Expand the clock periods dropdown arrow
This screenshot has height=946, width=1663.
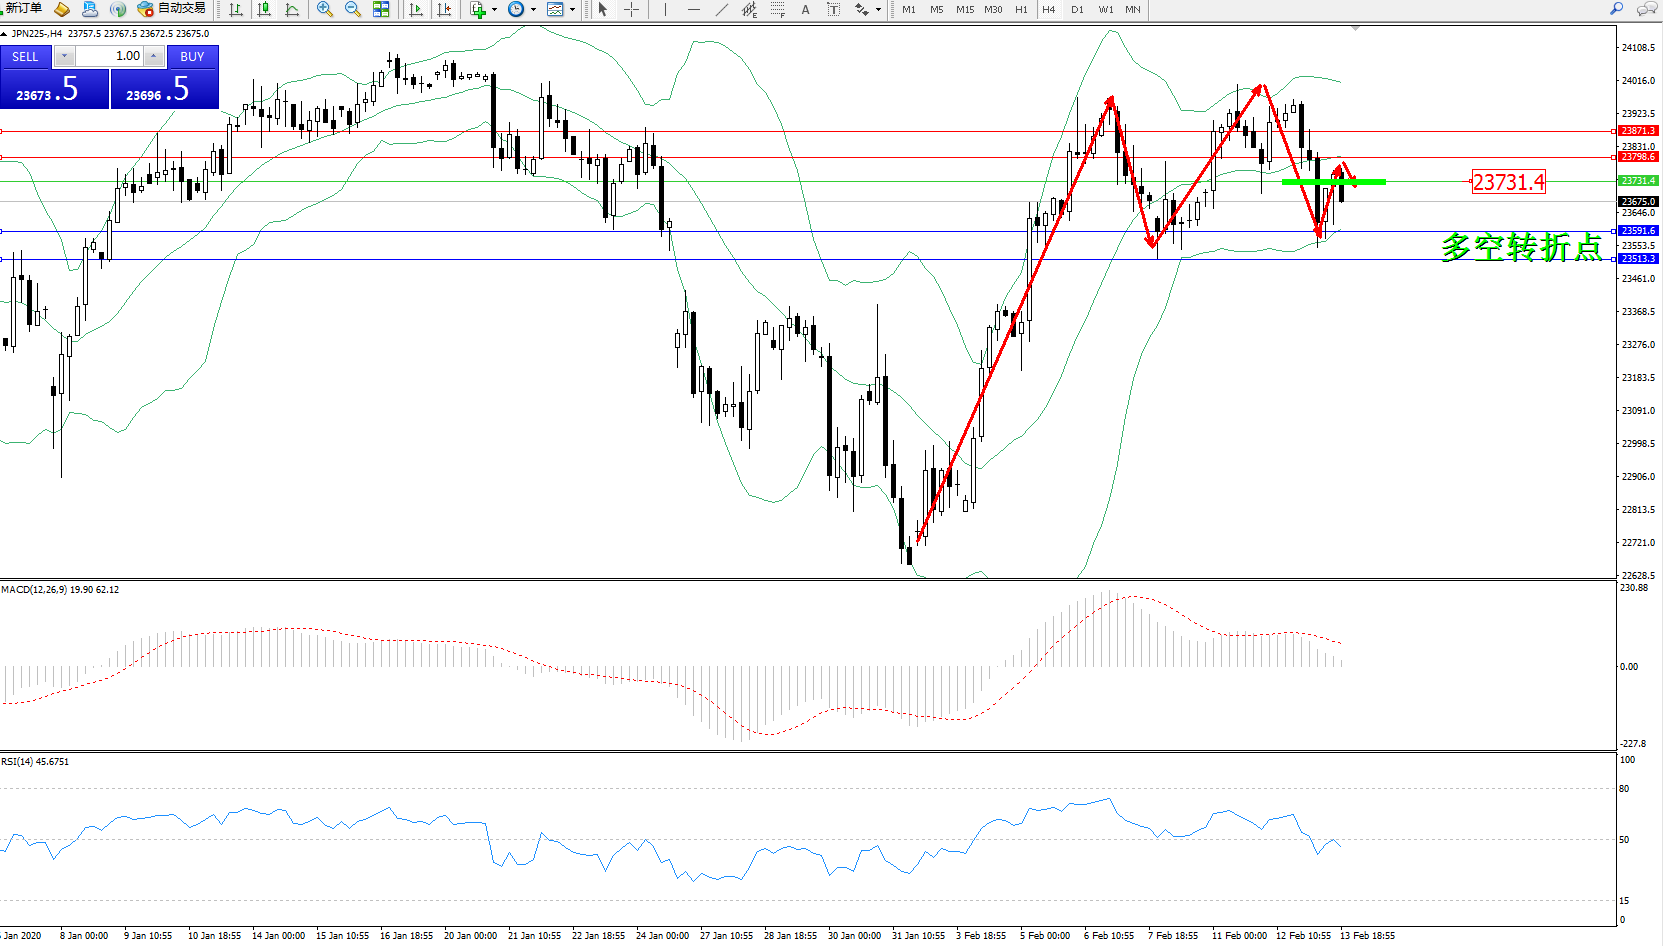click(533, 10)
